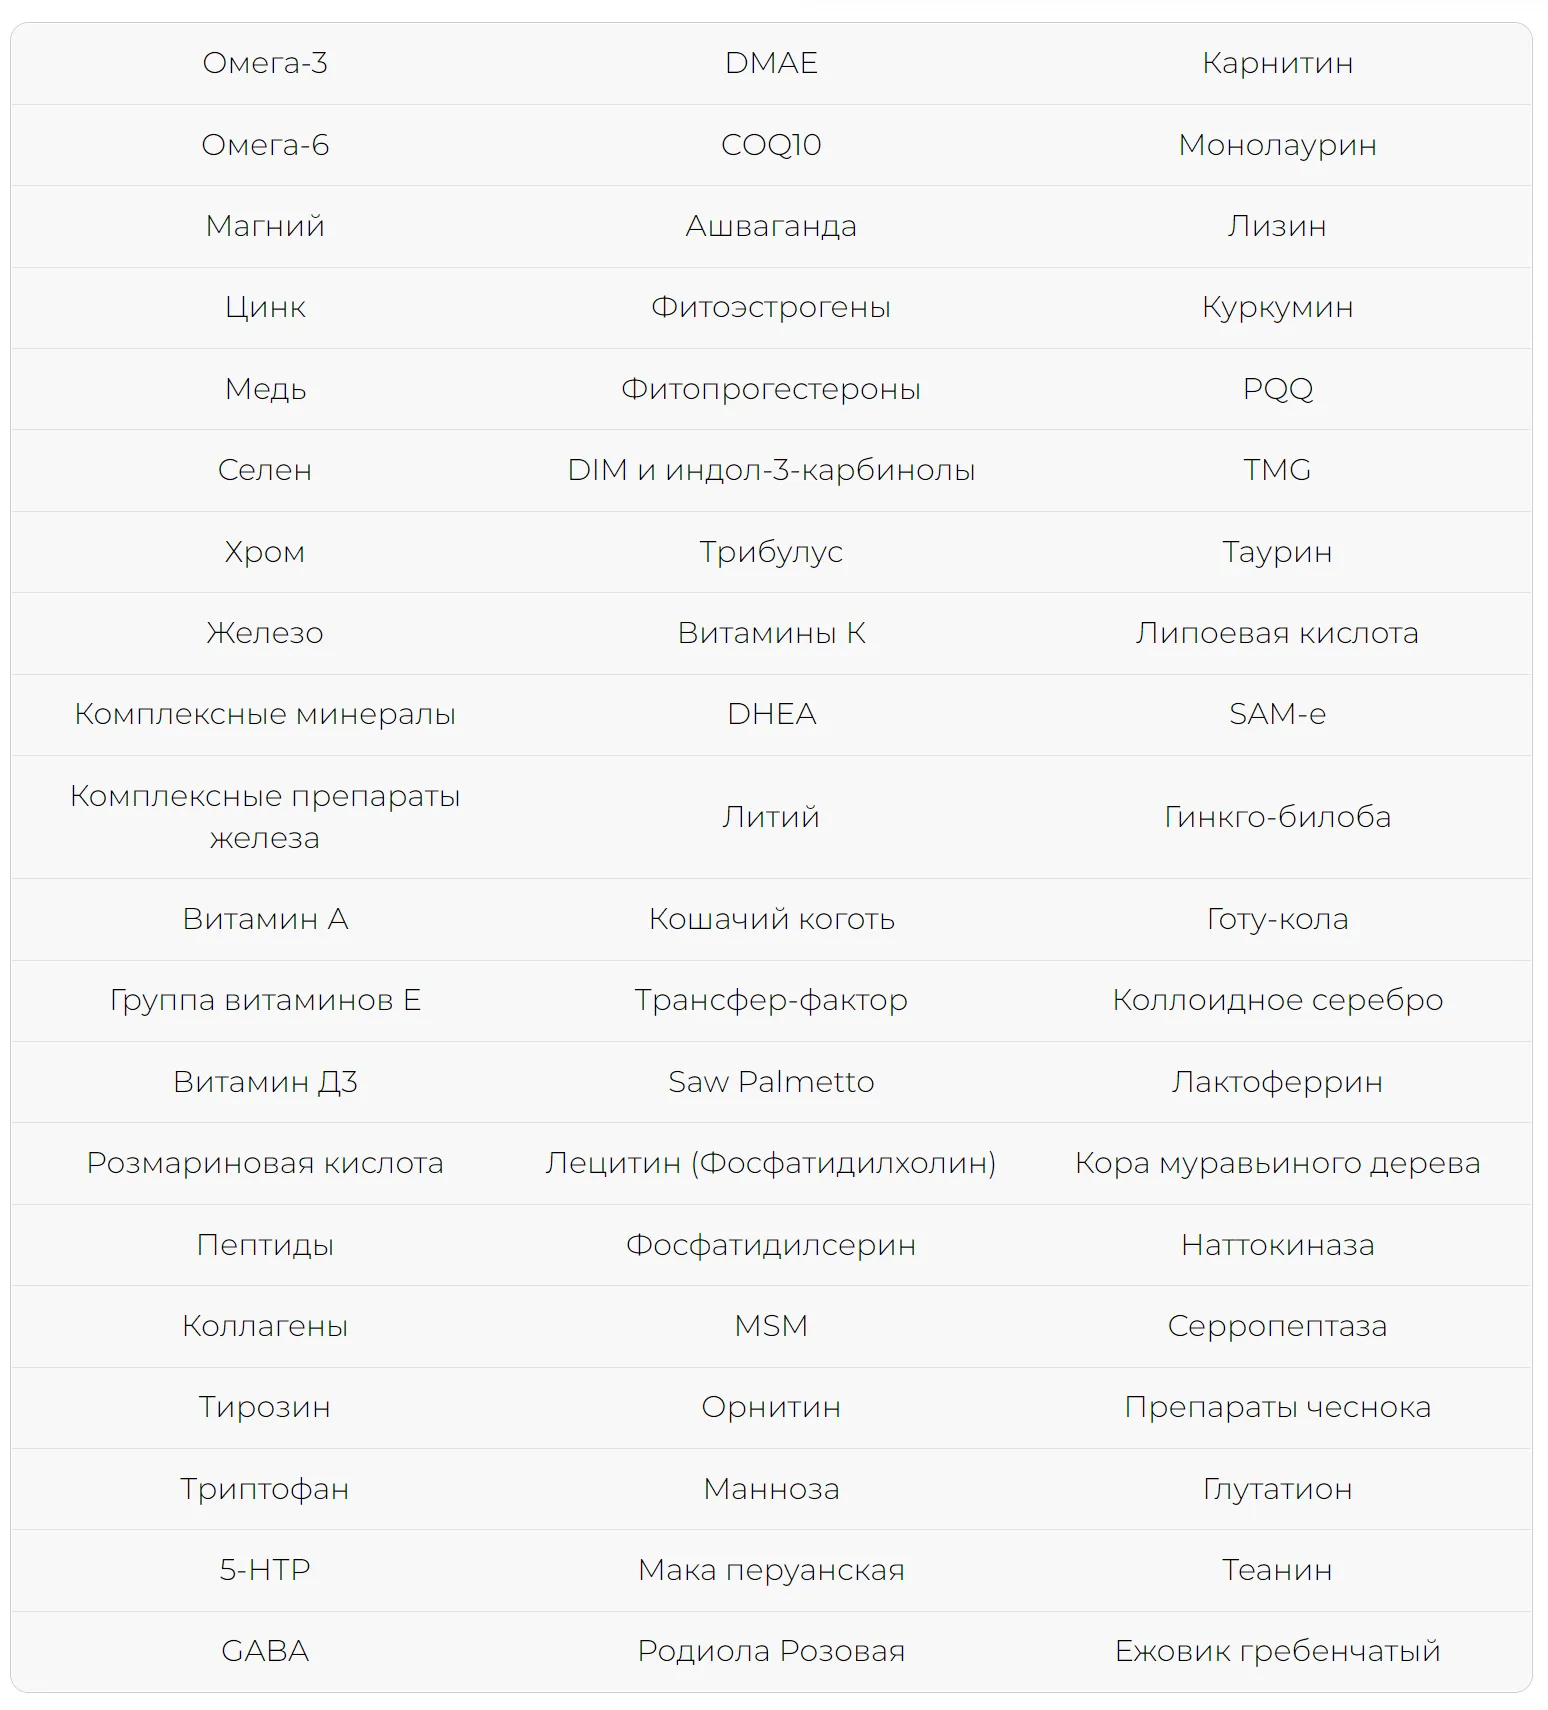Select the Saw Palmetto cell
This screenshot has height=1710, width=1548.
pos(771,1082)
